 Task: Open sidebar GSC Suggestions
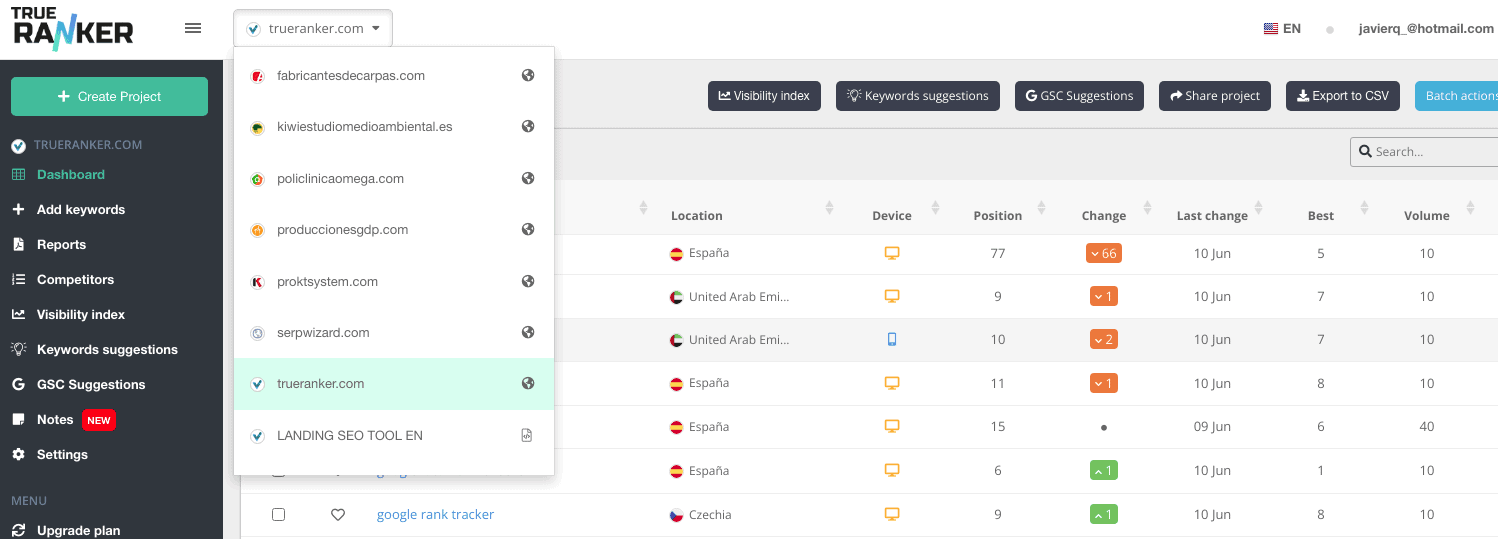90,384
